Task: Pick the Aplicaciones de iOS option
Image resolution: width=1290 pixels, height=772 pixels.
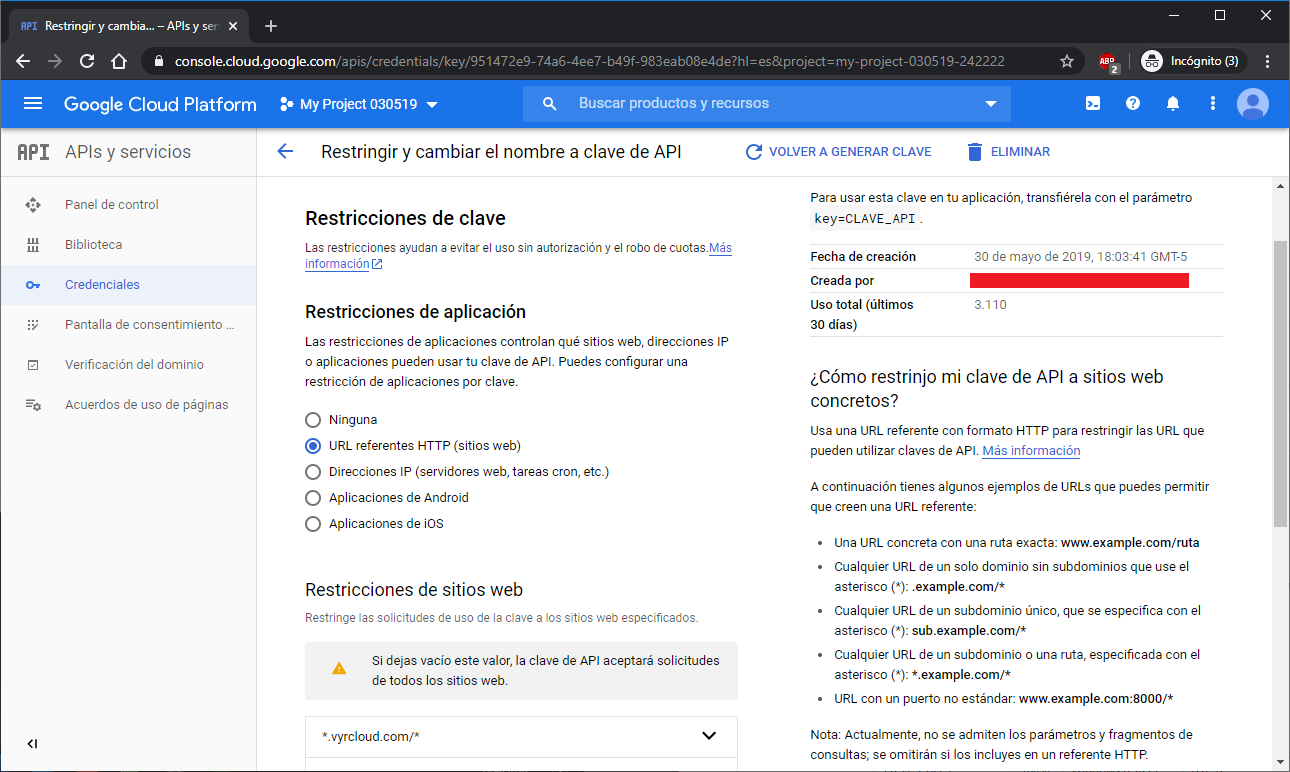Action: click(313, 524)
